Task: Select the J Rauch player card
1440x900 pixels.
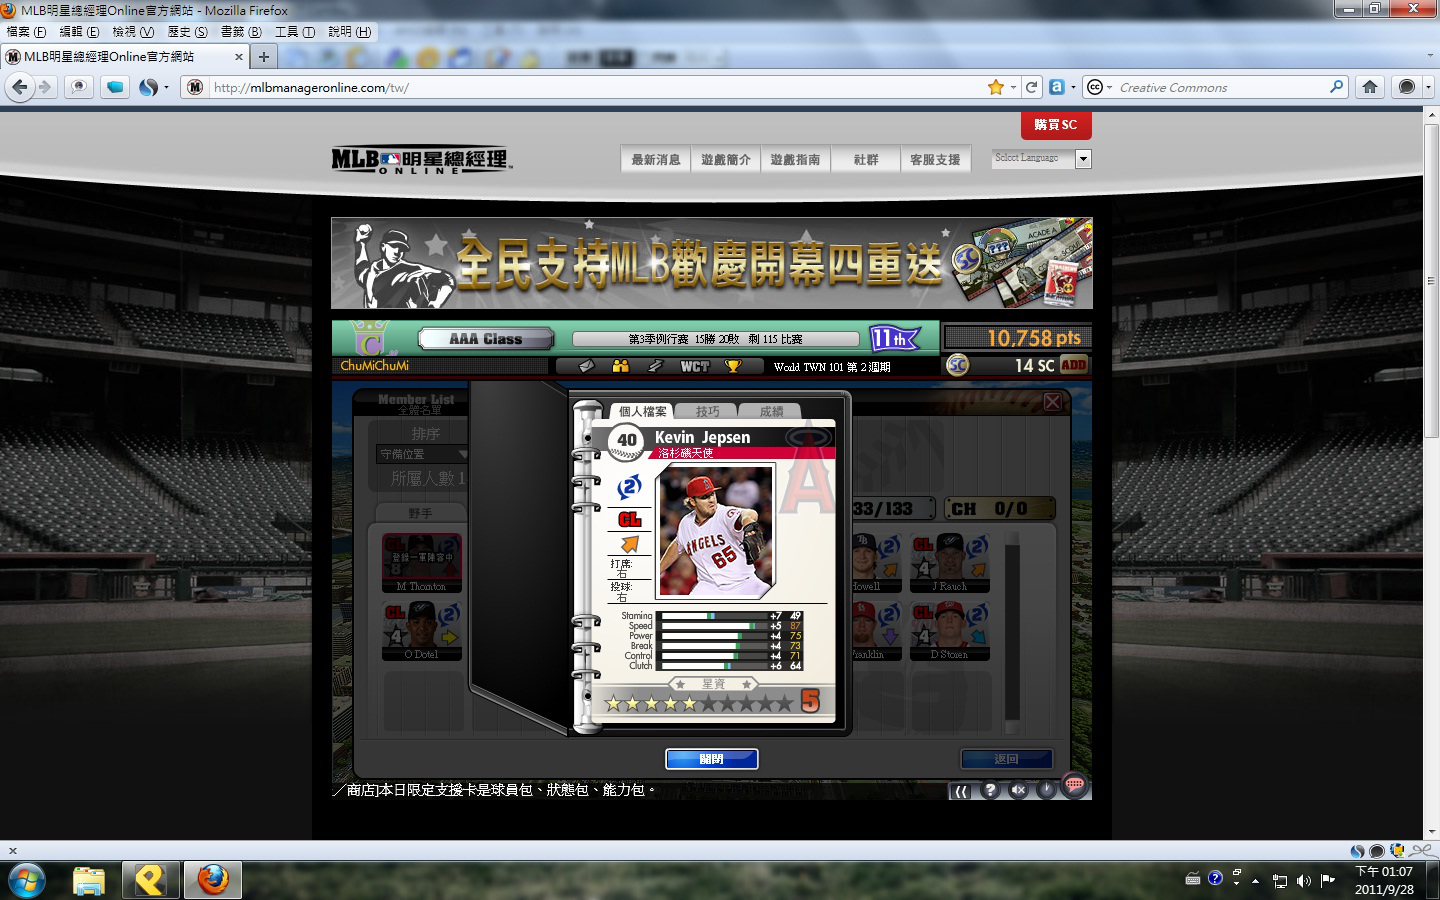Action: tap(950, 563)
